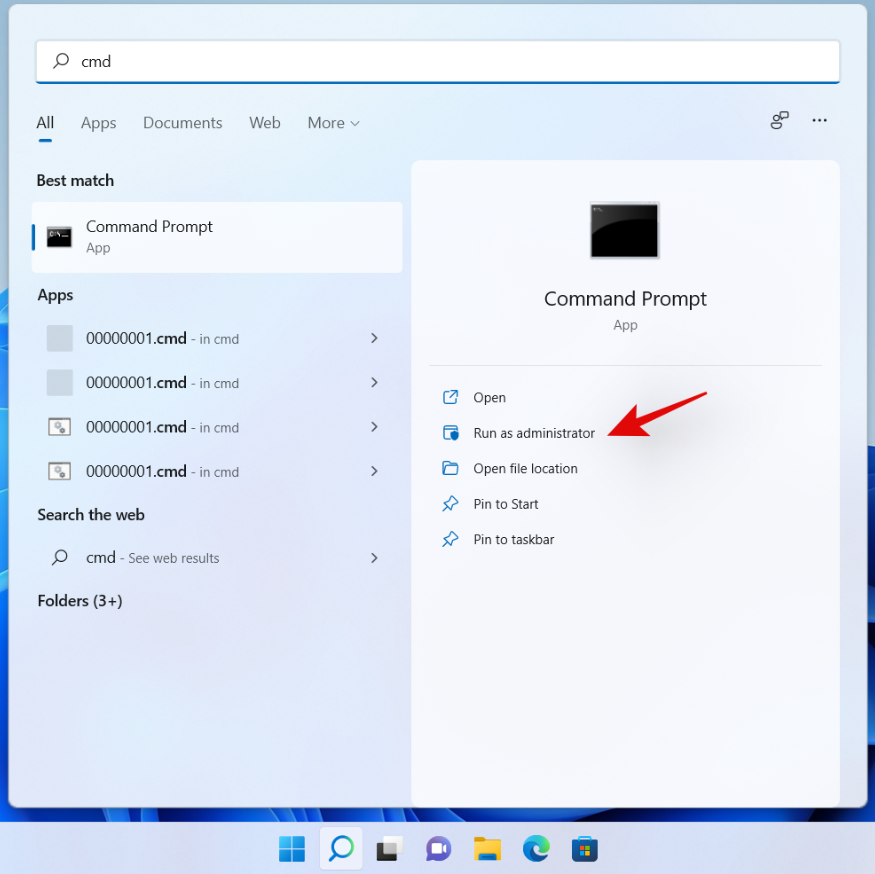
Task: Expand the cmd web search suggestion
Action: tap(373, 558)
